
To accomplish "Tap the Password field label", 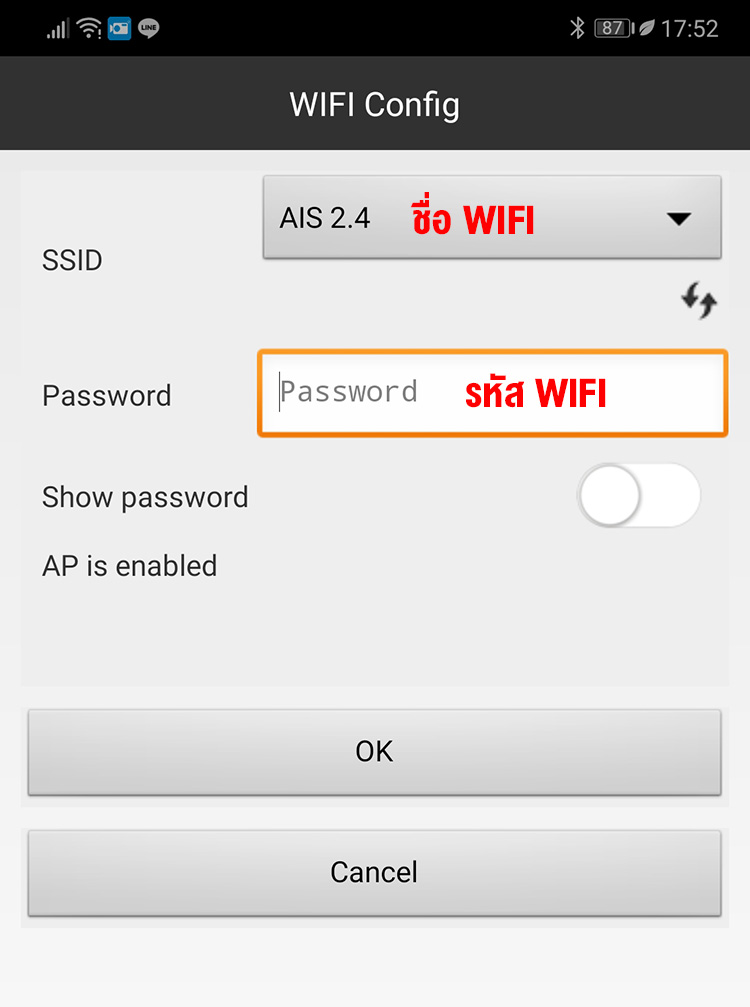I will tap(107, 395).
